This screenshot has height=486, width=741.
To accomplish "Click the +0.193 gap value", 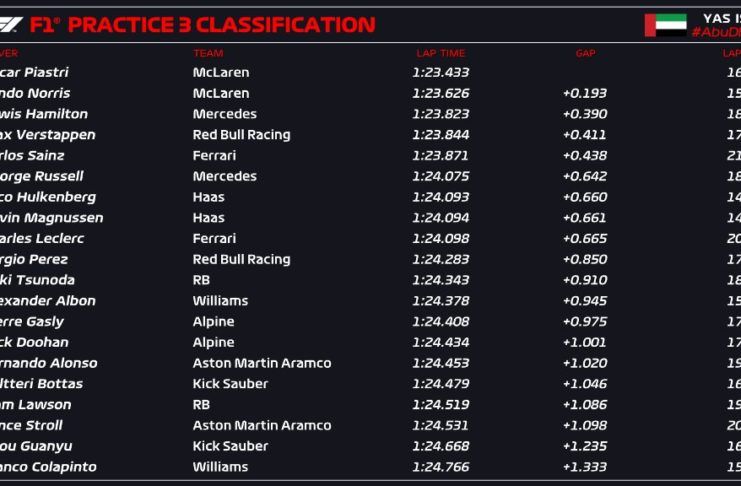I will (x=584, y=93).
